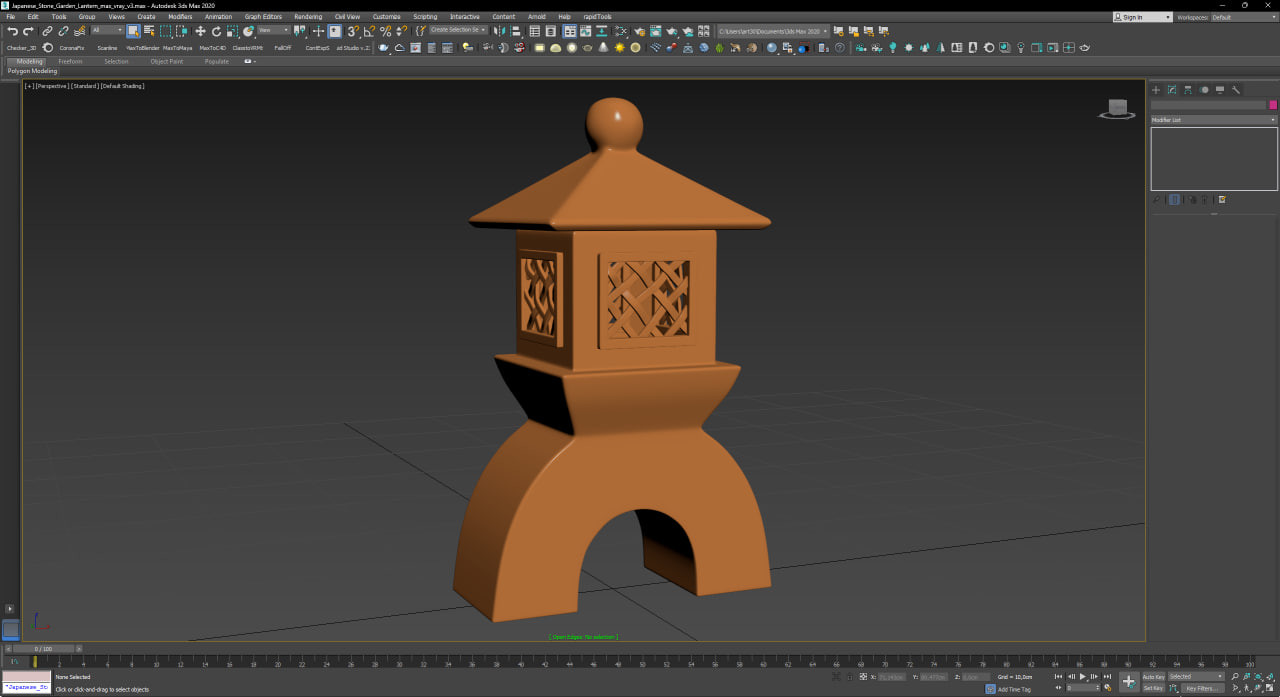Image resolution: width=1280 pixels, height=697 pixels.
Task: Click the Play Animation button
Action: click(1083, 676)
